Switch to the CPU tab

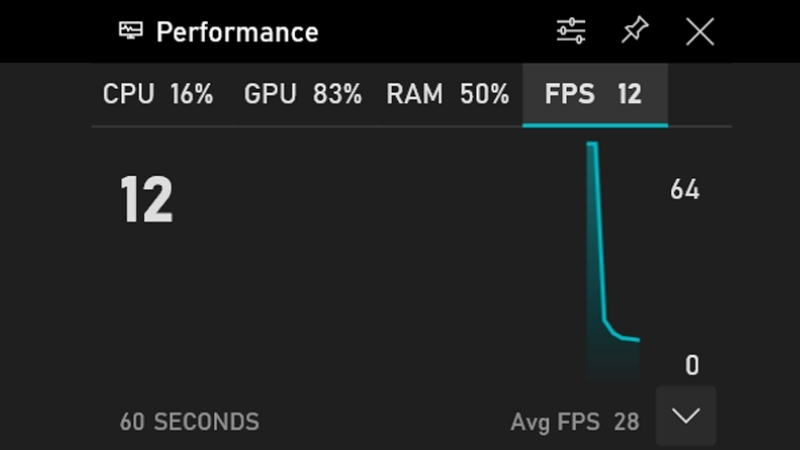coord(158,95)
